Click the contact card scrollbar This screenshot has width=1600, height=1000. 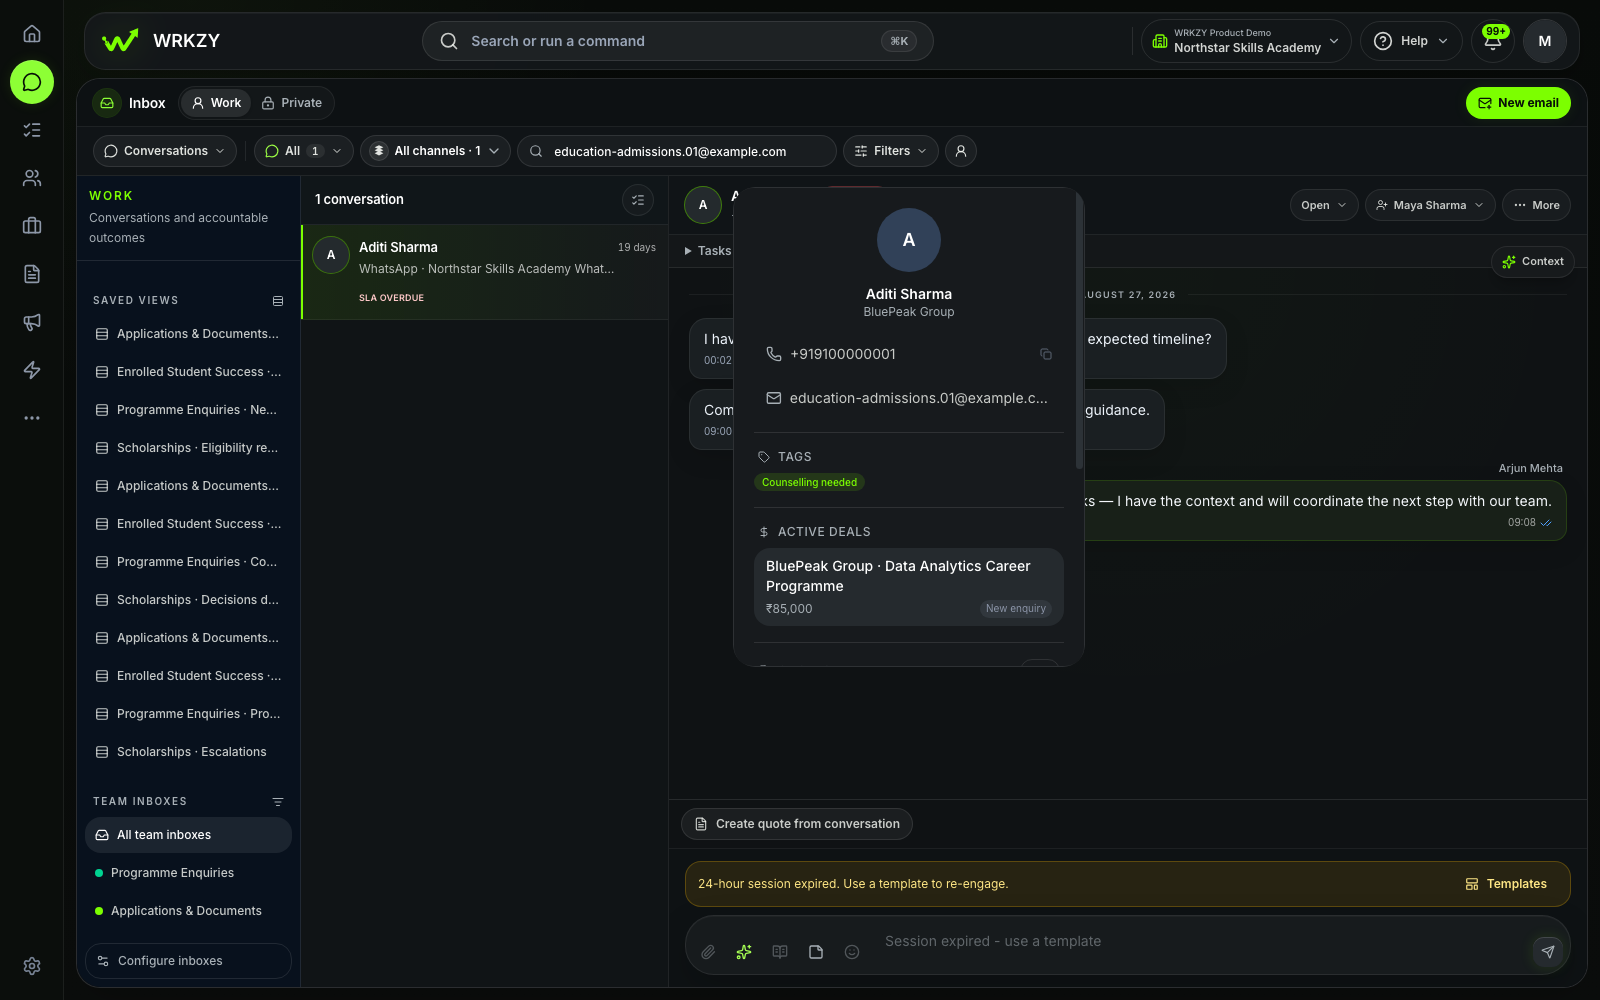[x=1079, y=332]
